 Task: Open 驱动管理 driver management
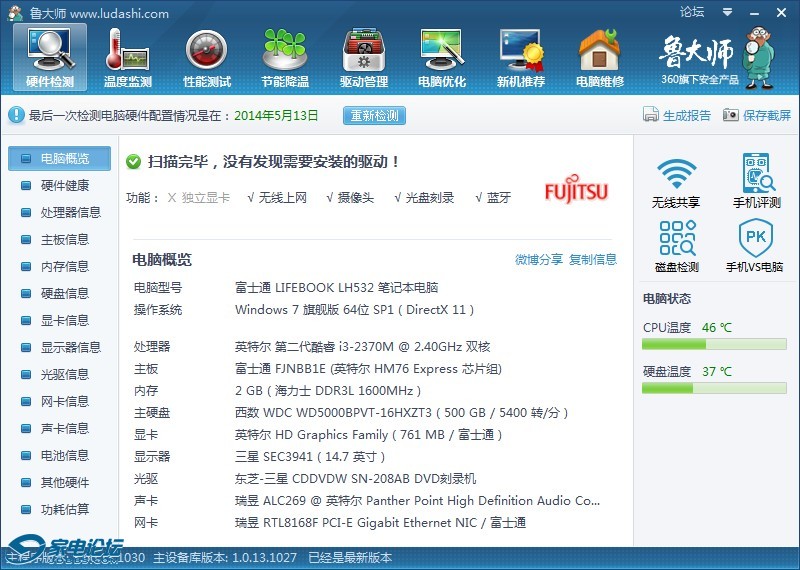point(363,56)
